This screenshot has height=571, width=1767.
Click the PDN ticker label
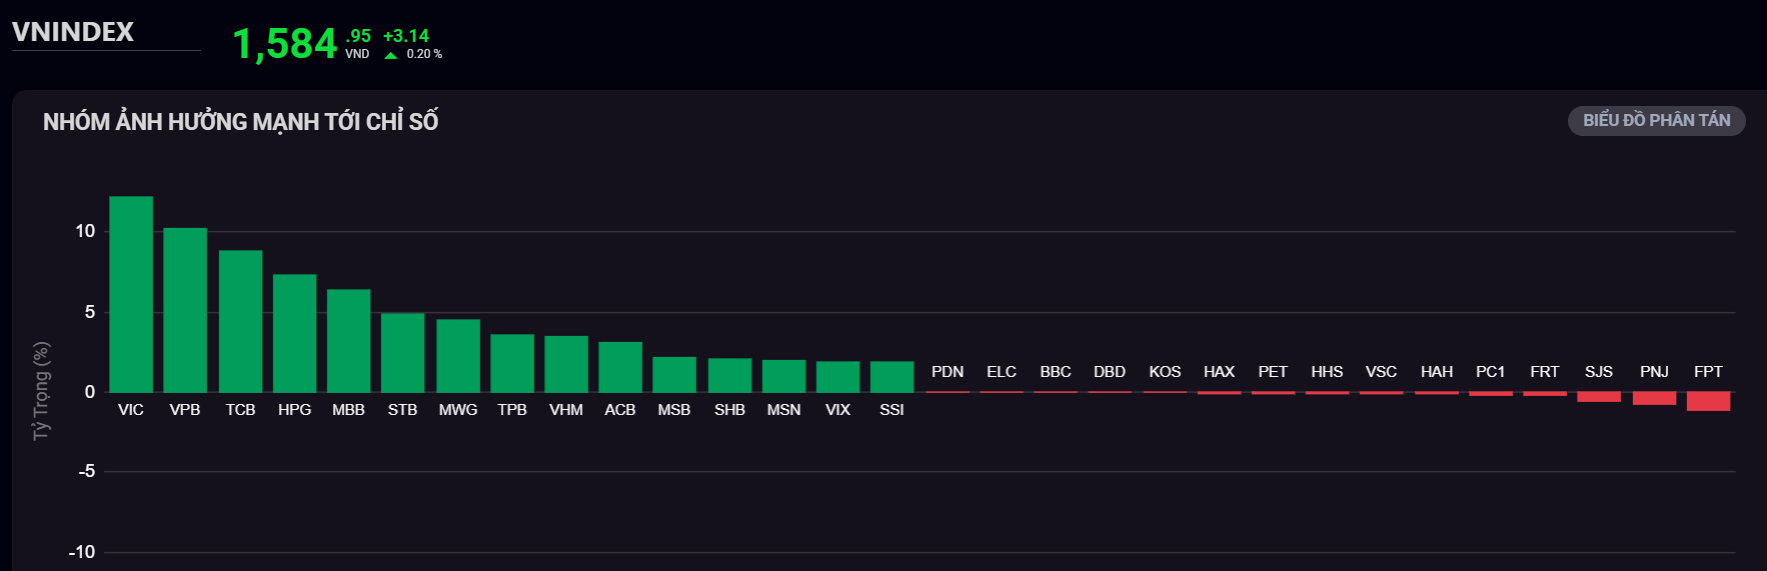click(947, 372)
